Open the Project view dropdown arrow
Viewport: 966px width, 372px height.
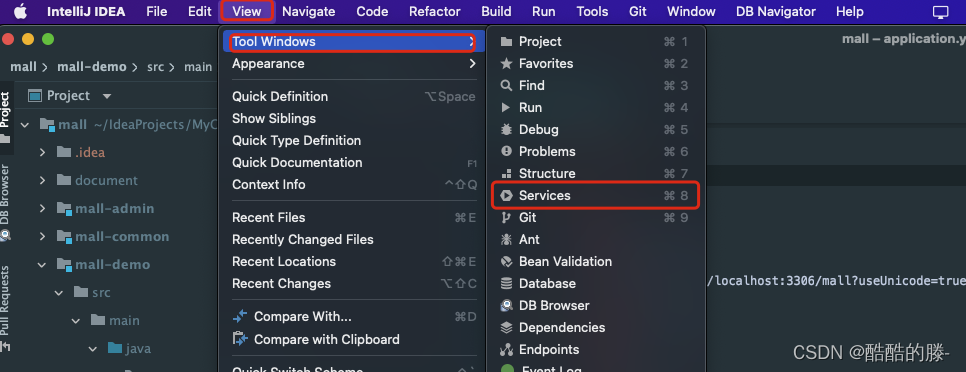pos(107,96)
